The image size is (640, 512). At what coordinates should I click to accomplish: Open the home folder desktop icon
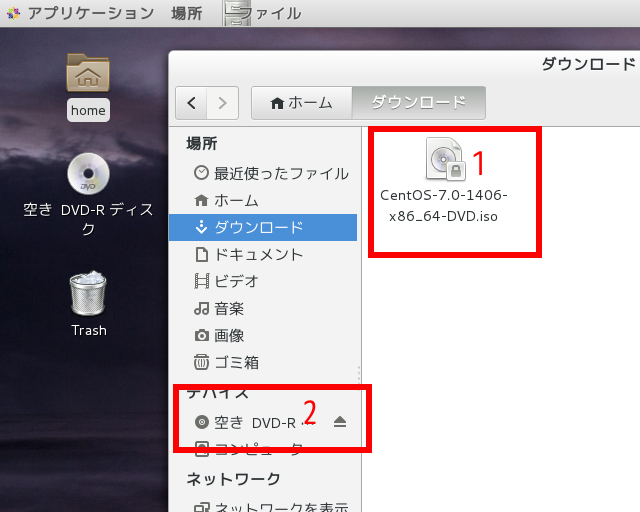coord(88,75)
